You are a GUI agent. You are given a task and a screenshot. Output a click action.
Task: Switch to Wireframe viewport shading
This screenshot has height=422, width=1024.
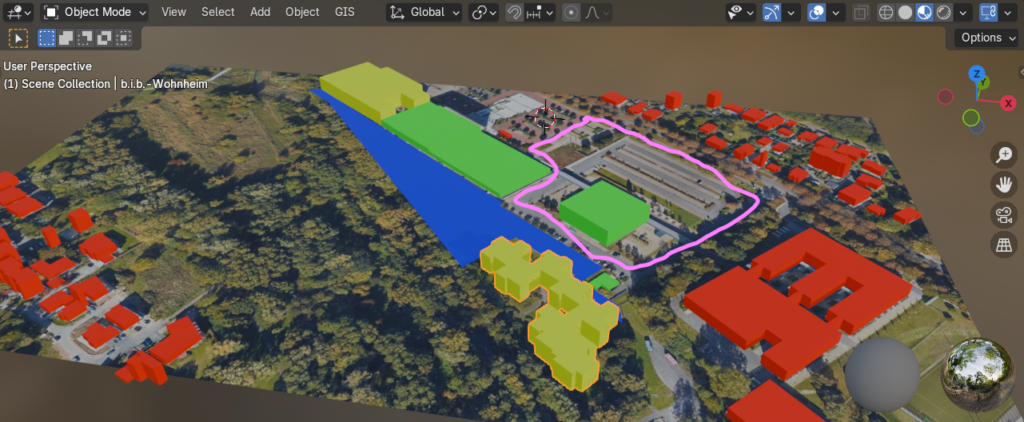tap(885, 12)
